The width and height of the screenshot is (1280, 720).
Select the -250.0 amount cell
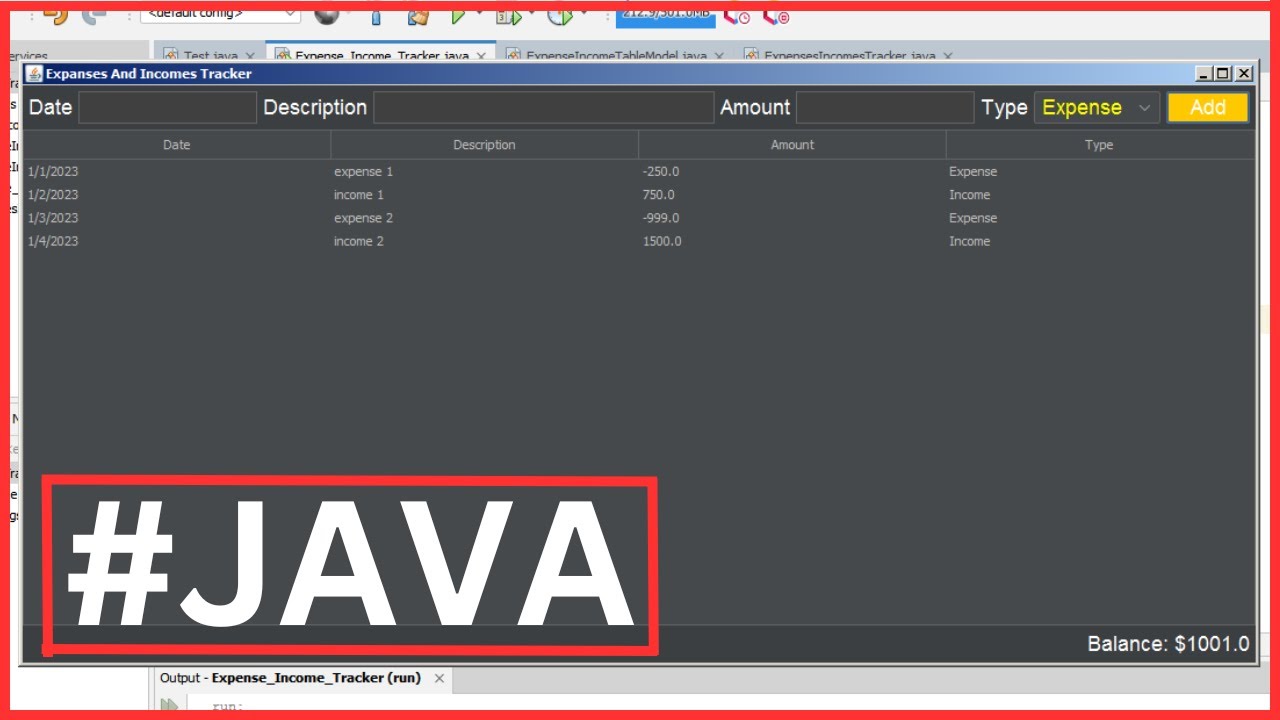coord(792,172)
